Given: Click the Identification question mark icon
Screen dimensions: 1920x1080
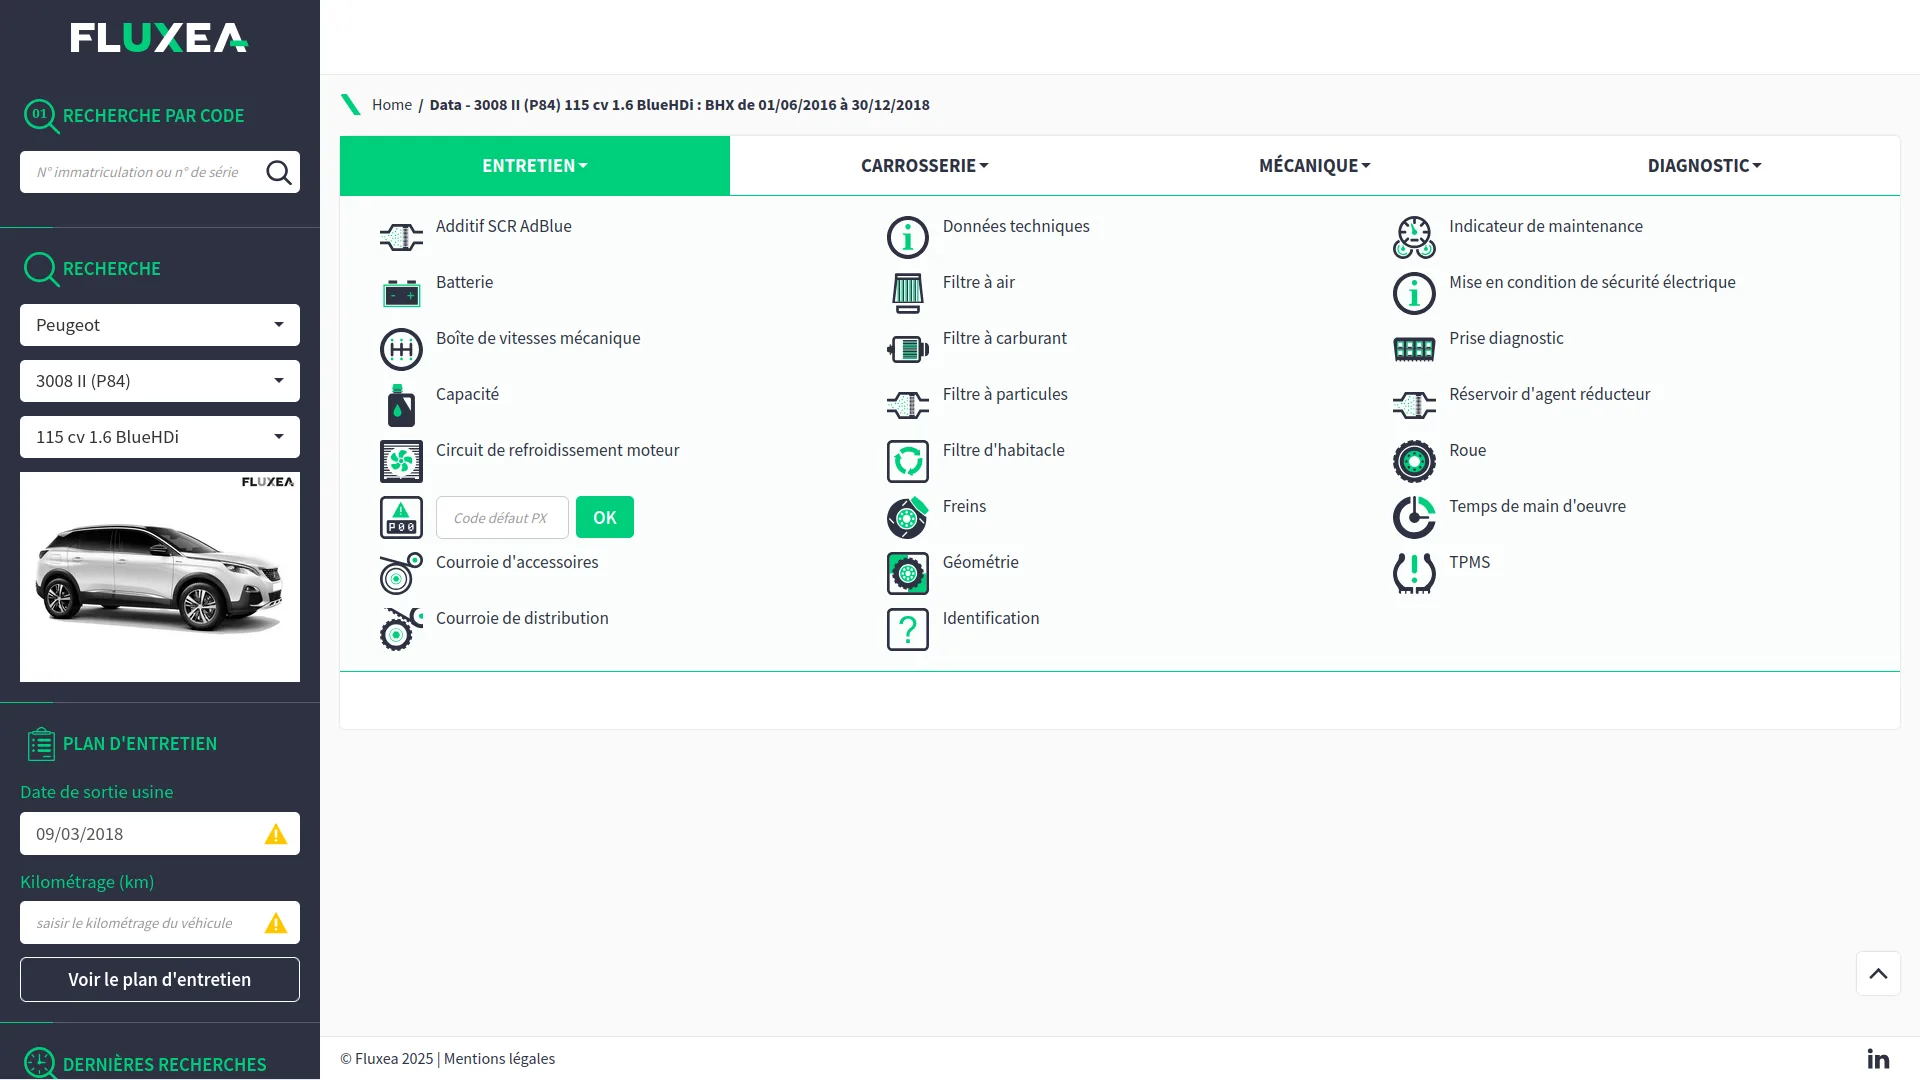Looking at the screenshot, I should pos(908,629).
